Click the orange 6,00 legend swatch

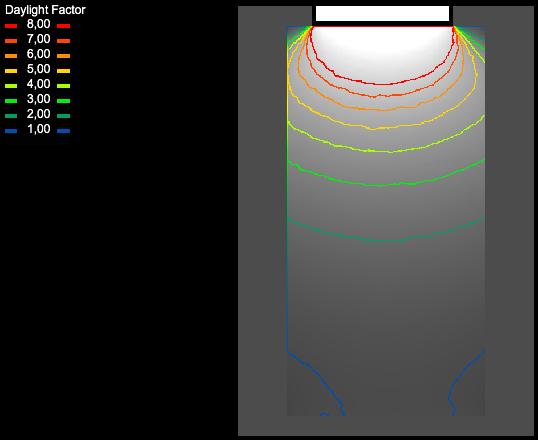coord(11,56)
